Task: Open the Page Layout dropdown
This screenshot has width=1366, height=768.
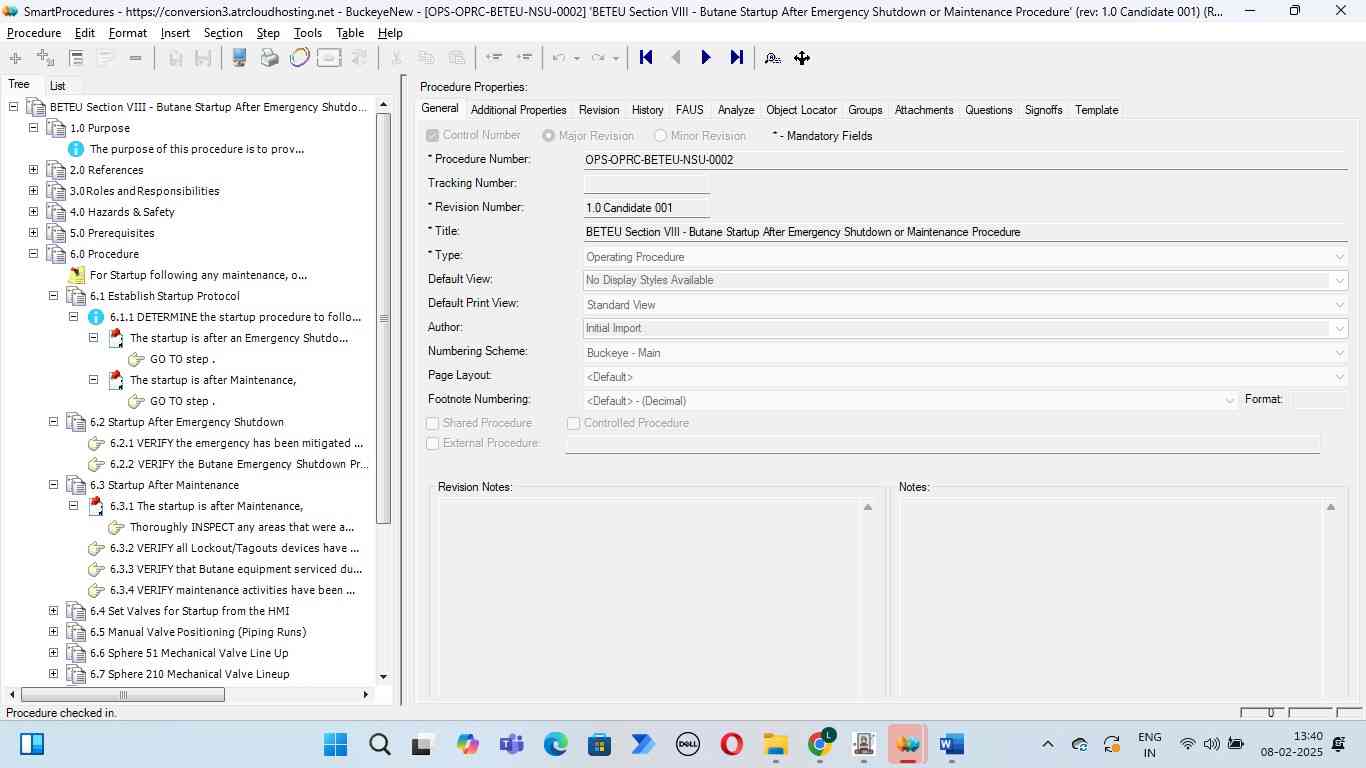Action: [1339, 377]
